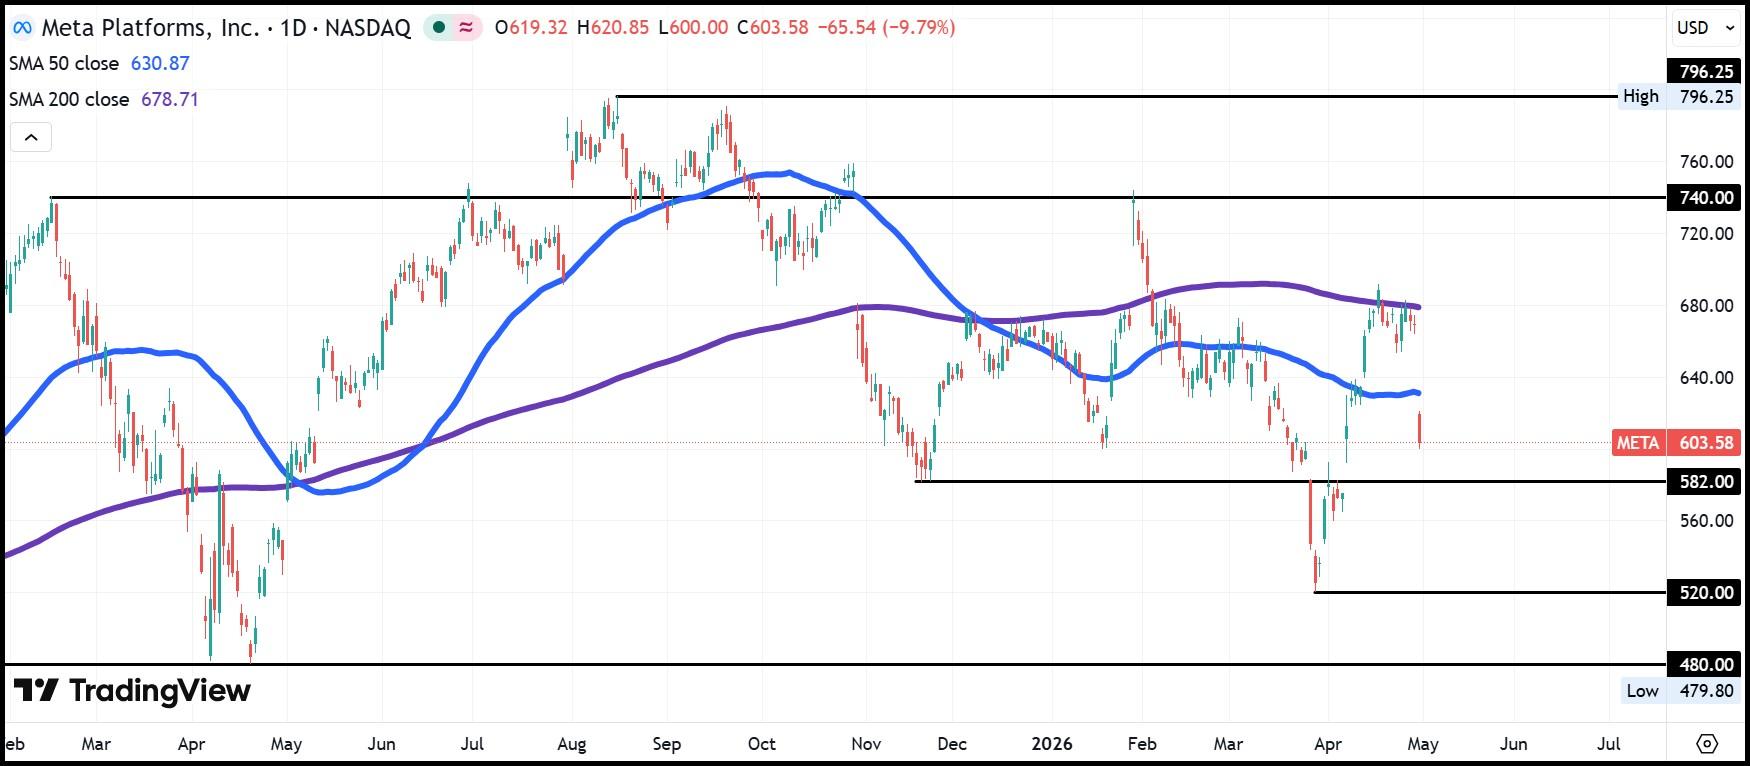Click the green market status dot

[439, 28]
